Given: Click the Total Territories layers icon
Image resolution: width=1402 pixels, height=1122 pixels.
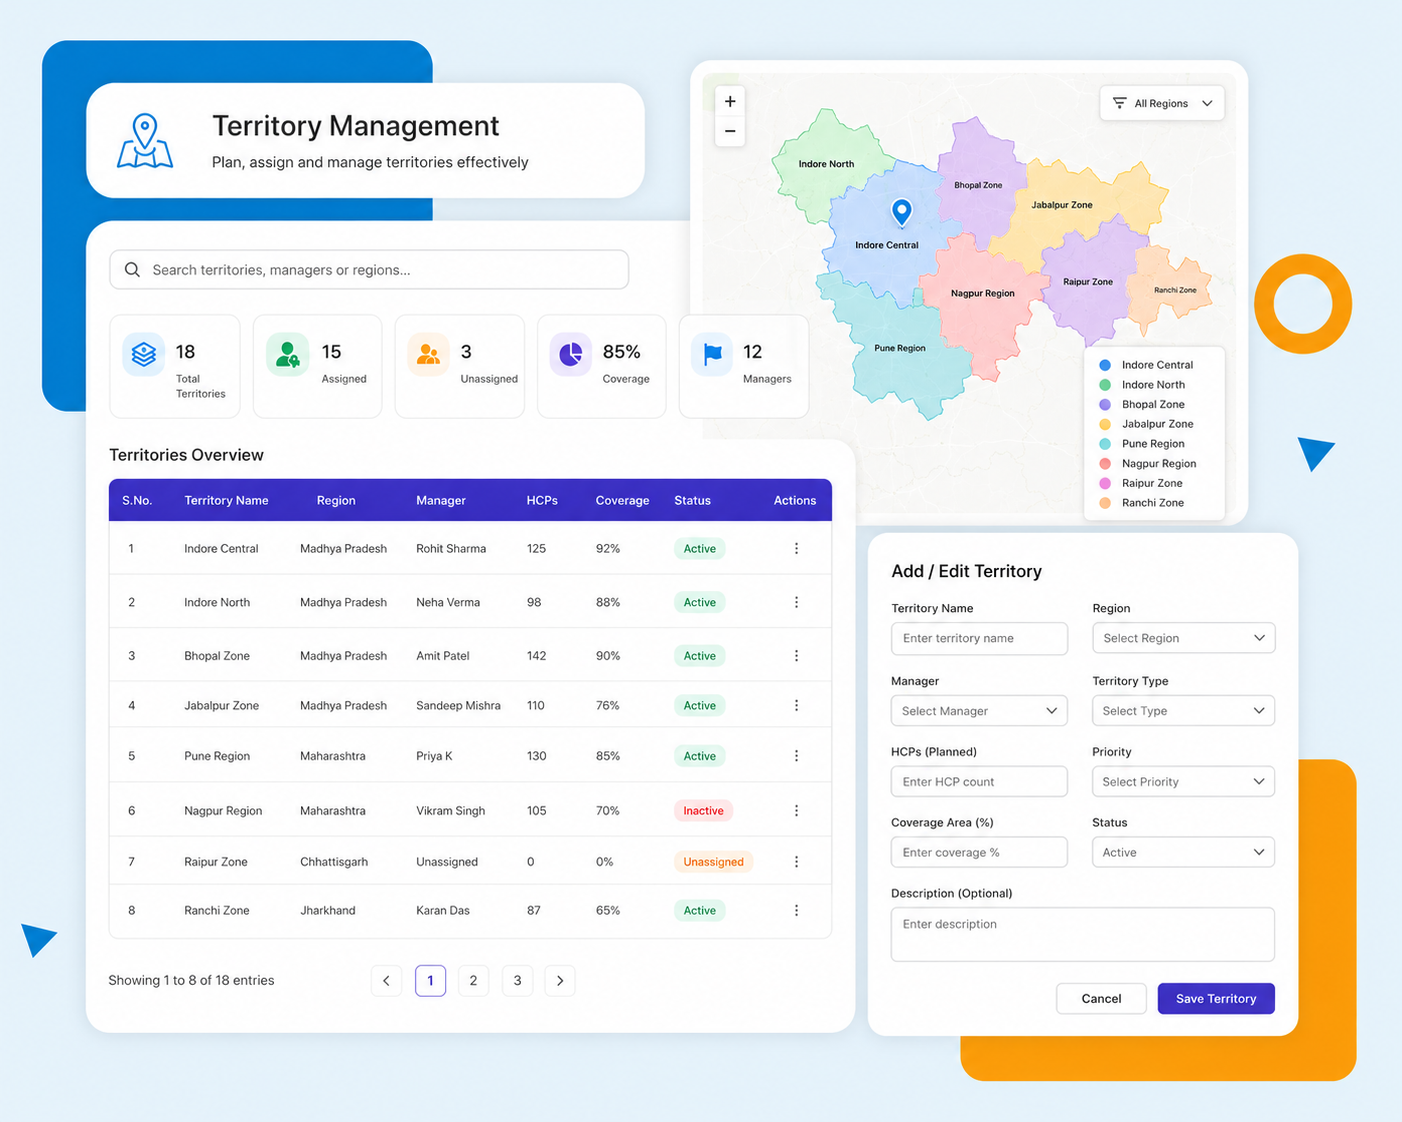Looking at the screenshot, I should coord(144,354).
